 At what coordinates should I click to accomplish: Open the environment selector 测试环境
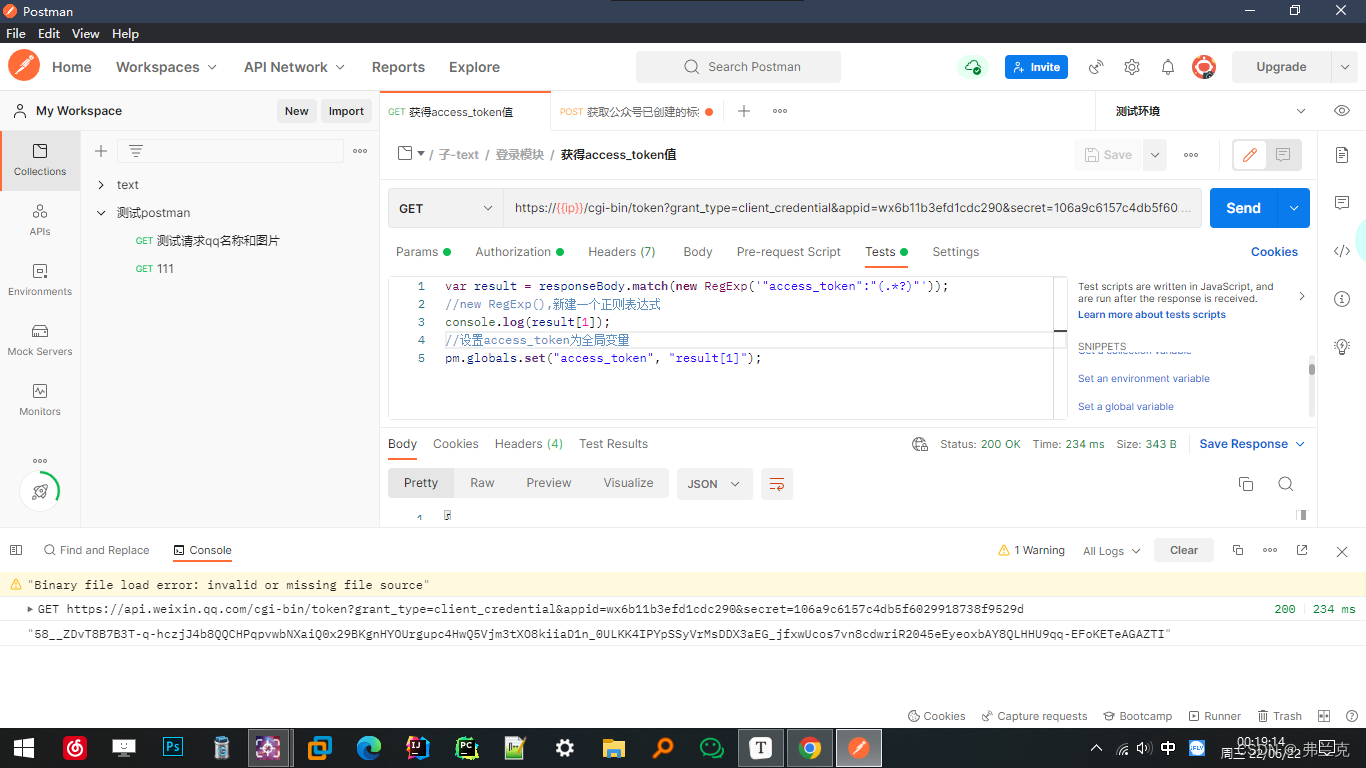click(1211, 111)
